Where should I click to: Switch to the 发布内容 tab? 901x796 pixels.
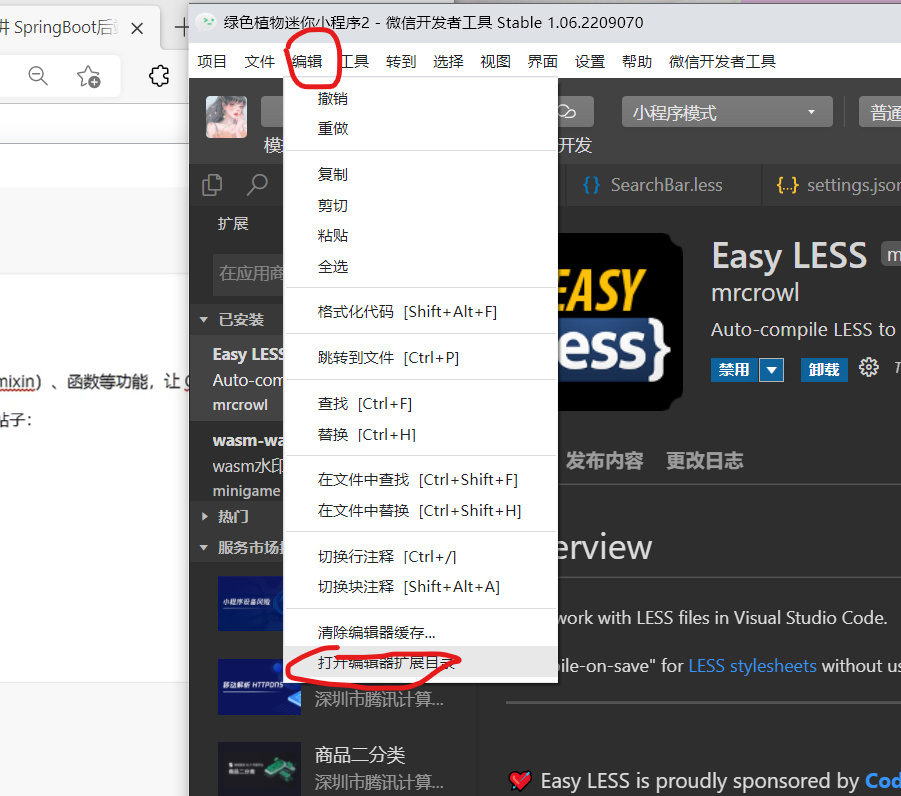point(604,461)
